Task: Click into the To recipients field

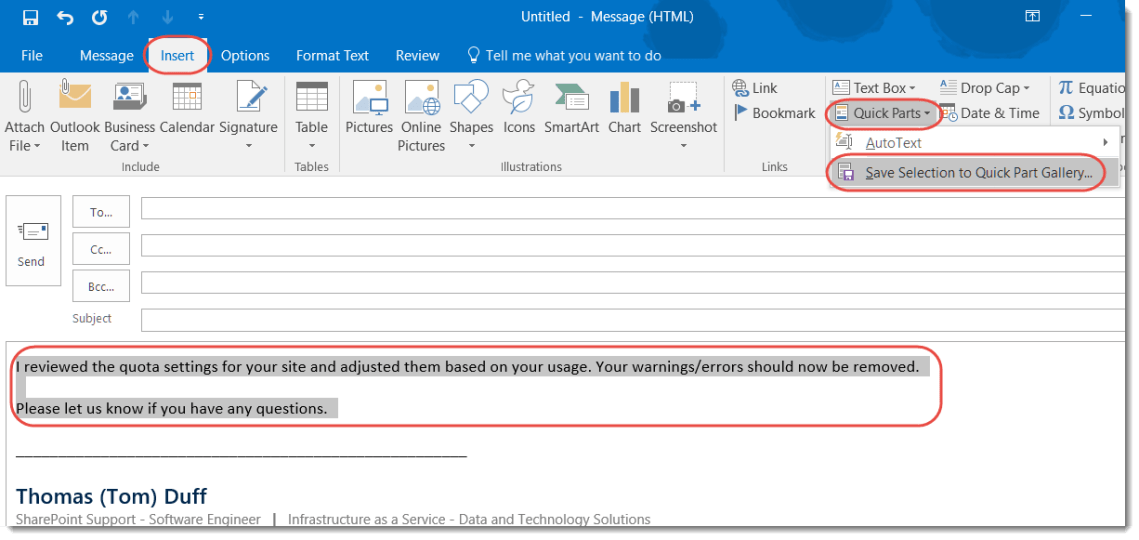Action: coord(633,209)
